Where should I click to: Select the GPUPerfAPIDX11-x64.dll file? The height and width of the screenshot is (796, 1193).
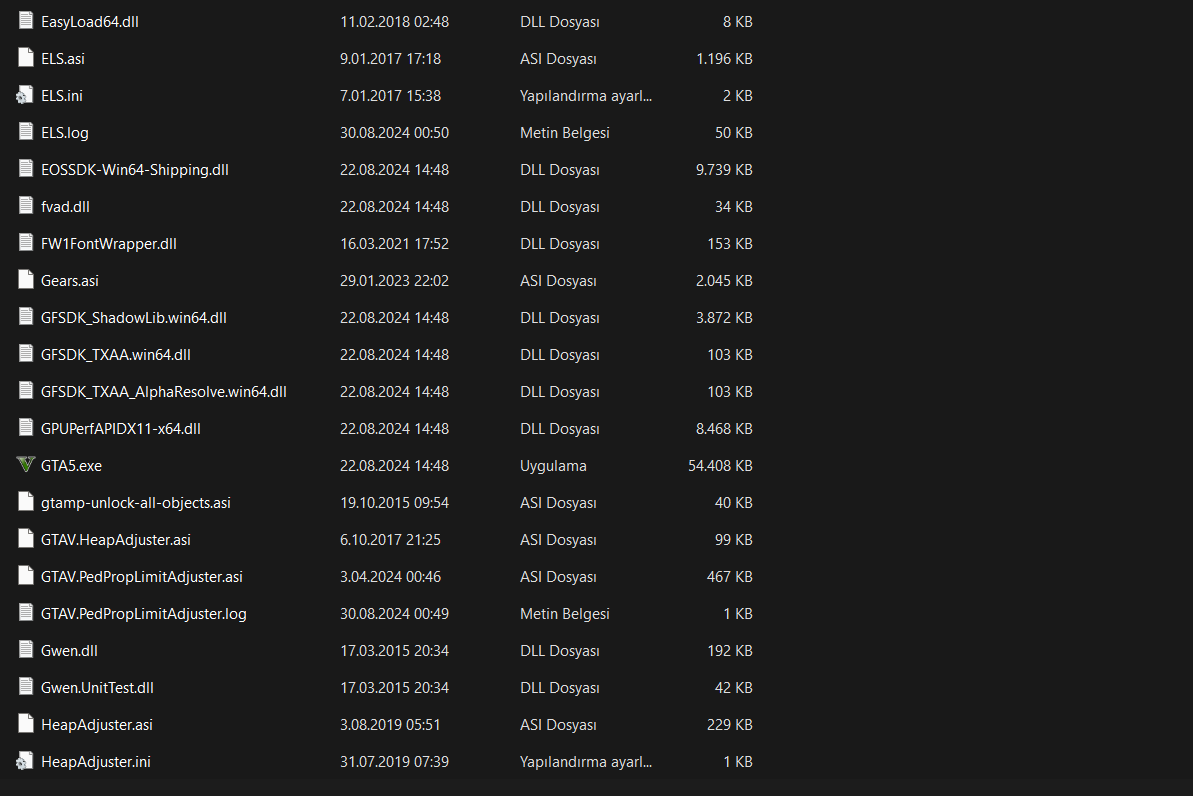(x=121, y=429)
